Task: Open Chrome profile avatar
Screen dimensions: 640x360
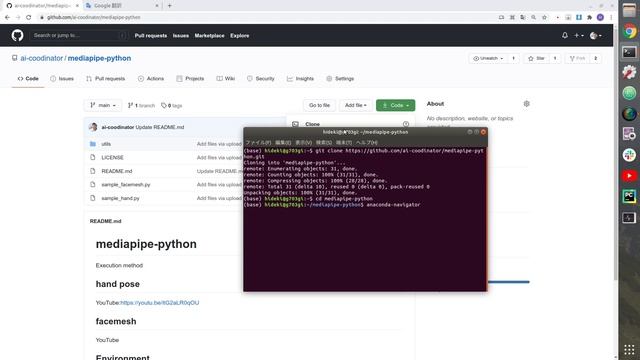Action: pos(600,17)
